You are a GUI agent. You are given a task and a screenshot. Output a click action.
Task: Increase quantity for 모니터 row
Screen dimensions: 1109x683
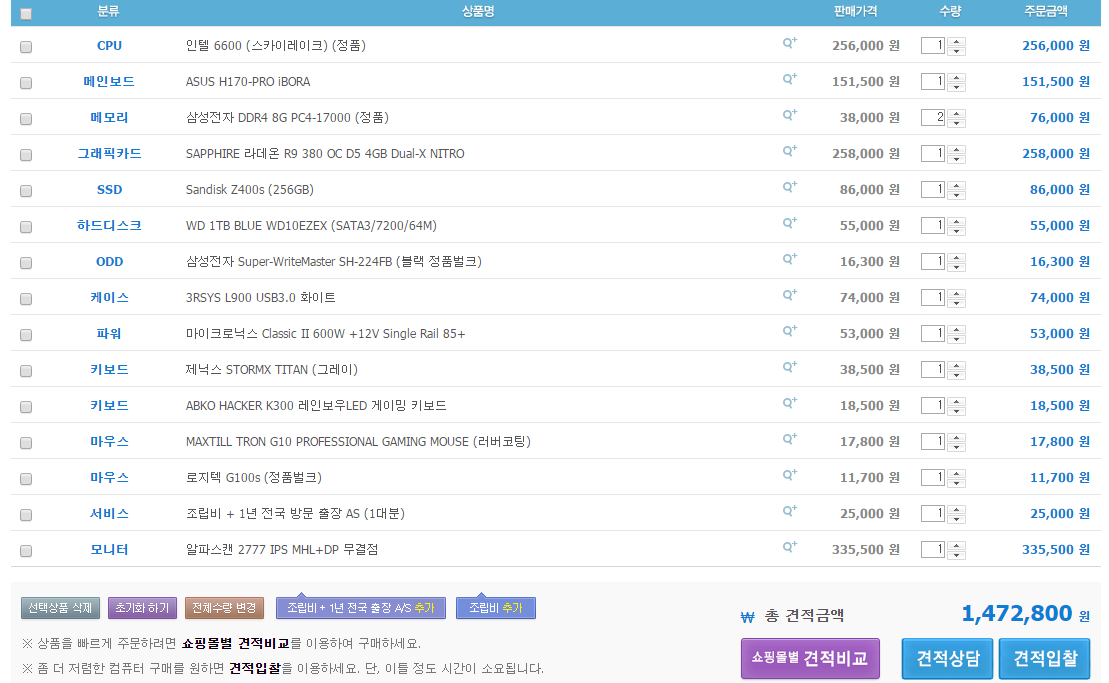pos(956,545)
